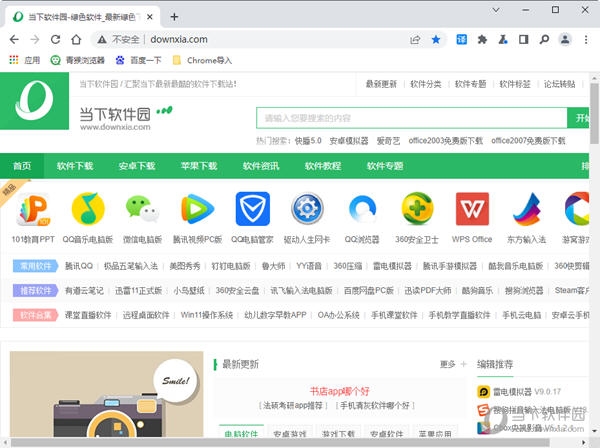600x448 pixels.
Task: Open tab search chevron in title bar
Action: point(496,10)
